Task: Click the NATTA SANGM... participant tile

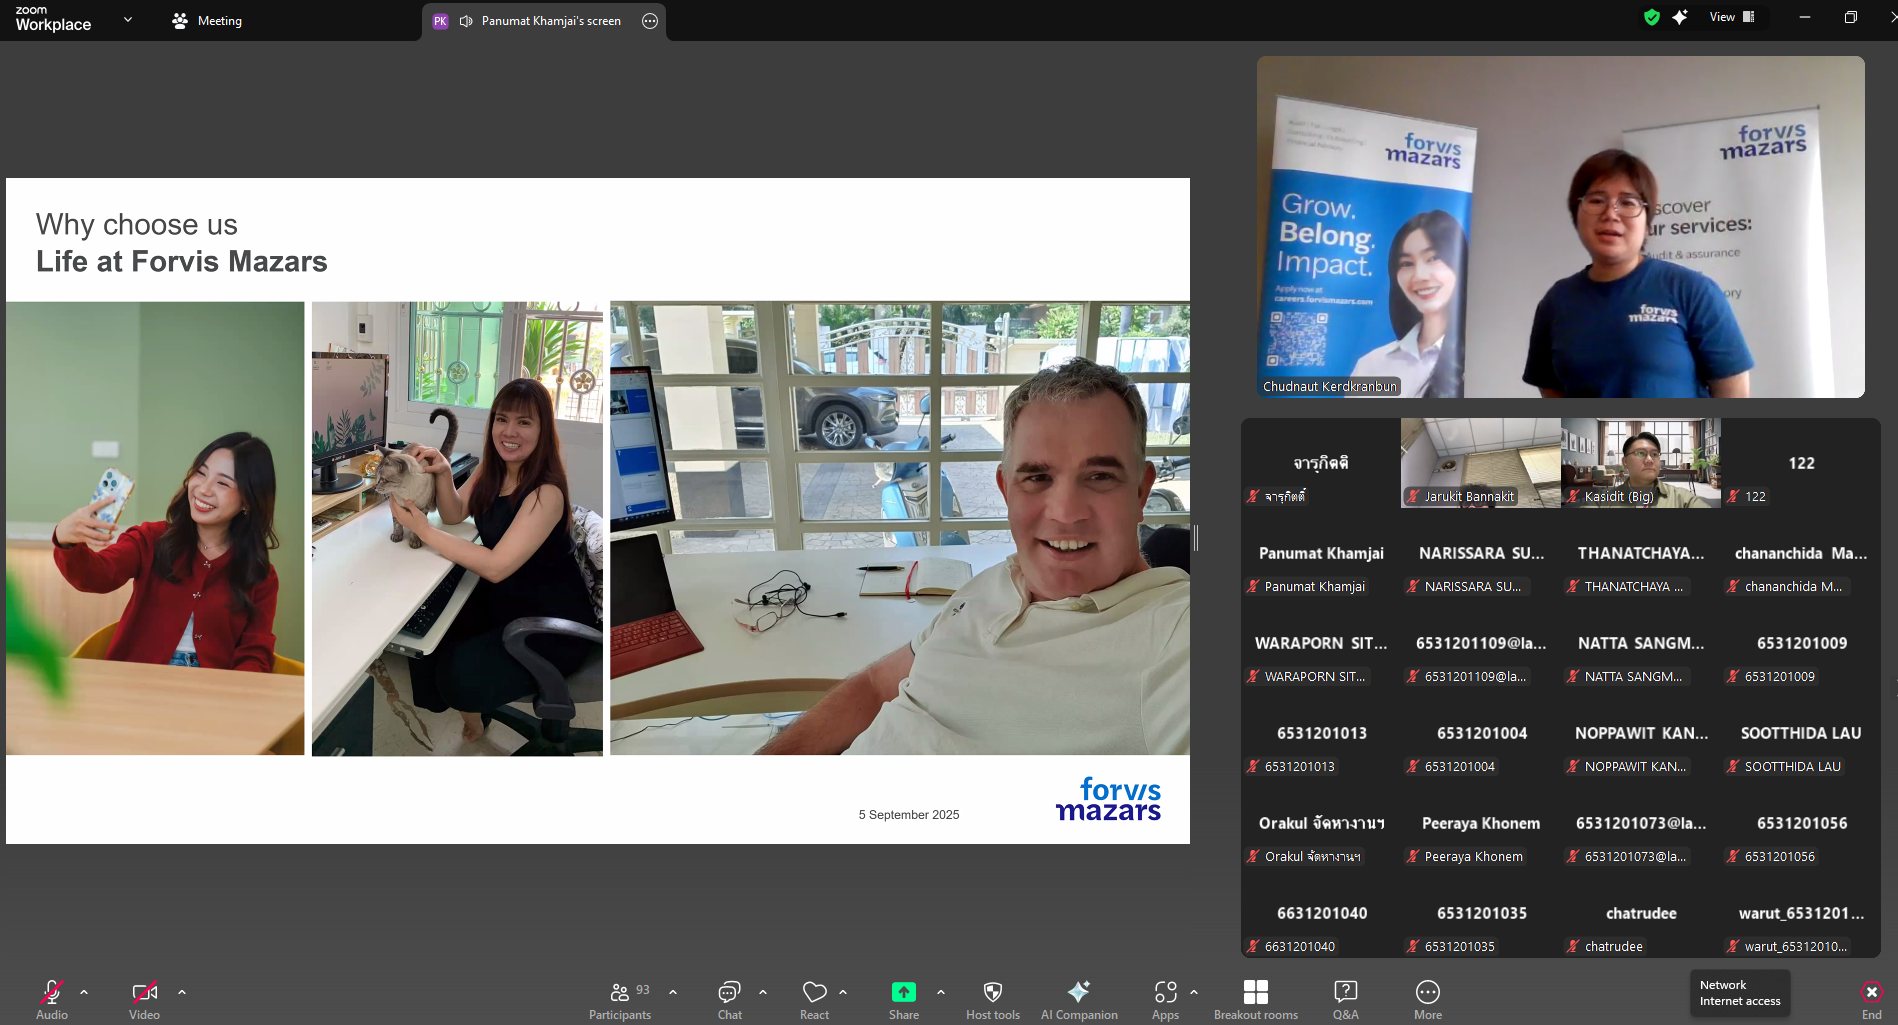Action: [x=1640, y=643]
